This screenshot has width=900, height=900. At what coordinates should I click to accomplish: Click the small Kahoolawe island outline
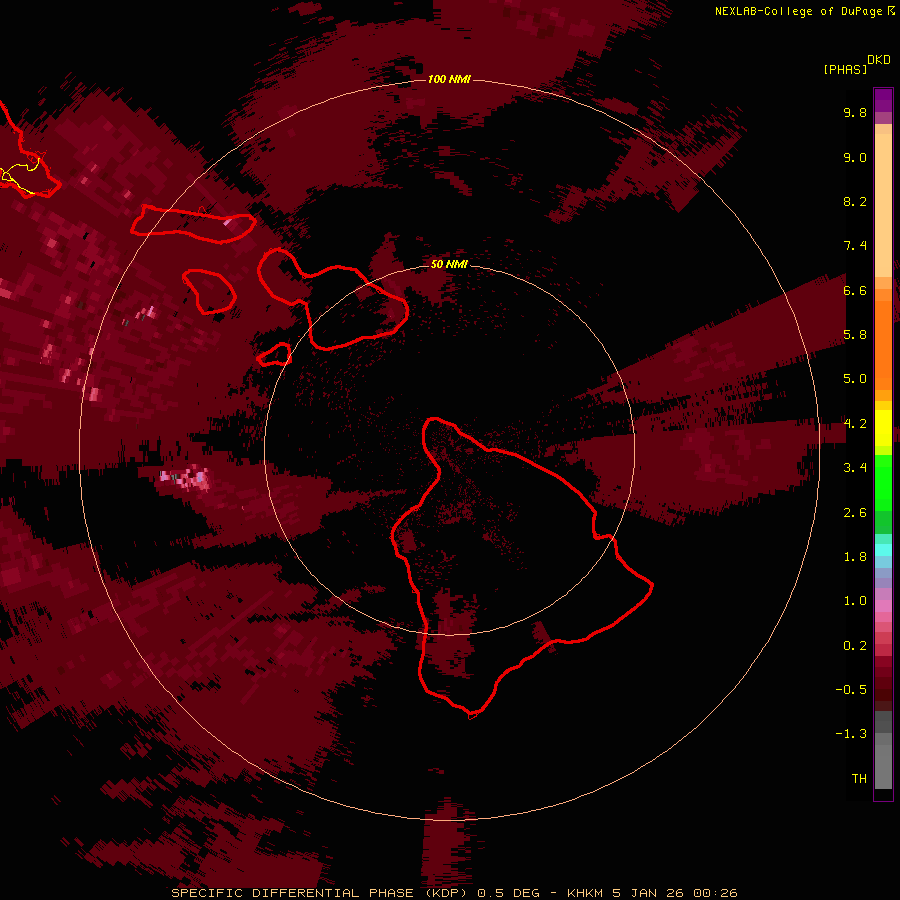pos(276,355)
